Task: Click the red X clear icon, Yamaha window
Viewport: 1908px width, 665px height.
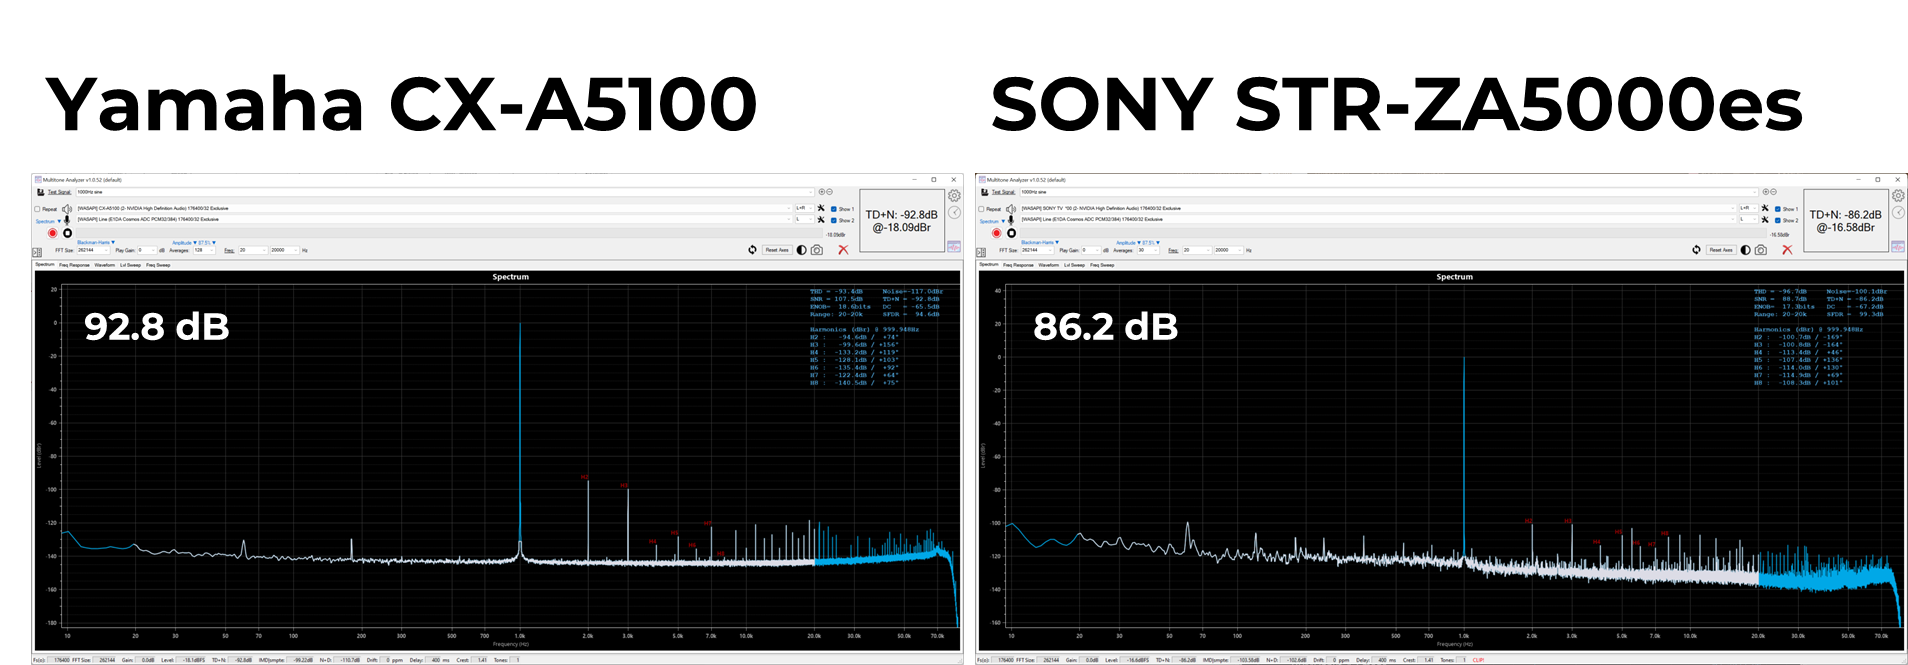Action: tap(843, 250)
